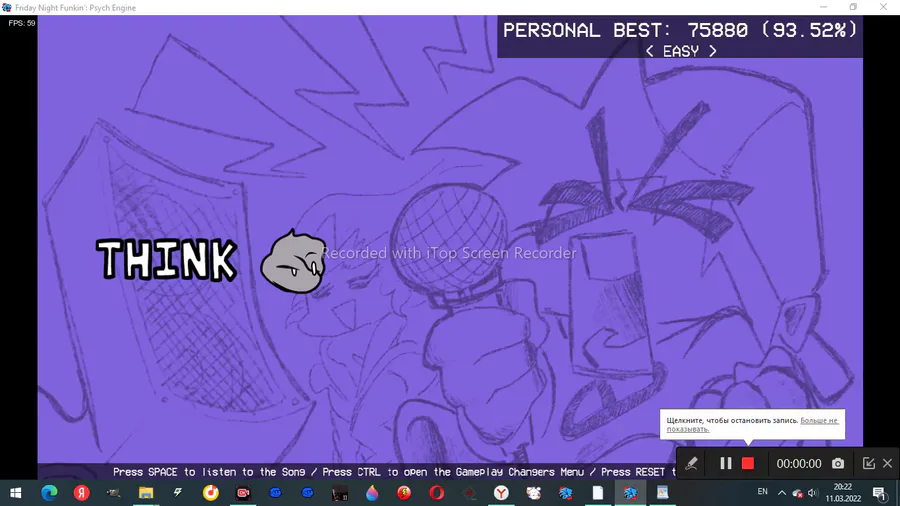This screenshot has height=506, width=900.
Task: Open Yandex Browser with the white 'Y' icon
Action: pyautogui.click(x=501, y=493)
